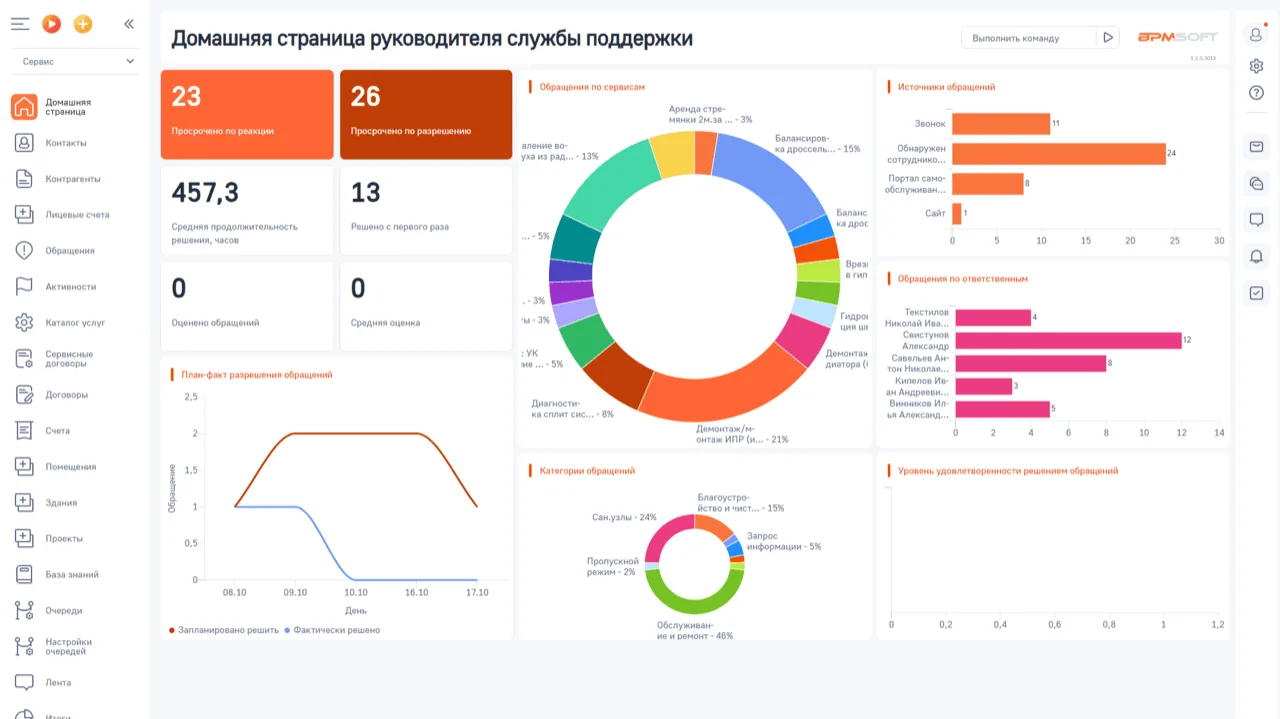This screenshot has height=719, width=1280.
Task: Open the Просрочено по разрешению tile
Action: [426, 114]
